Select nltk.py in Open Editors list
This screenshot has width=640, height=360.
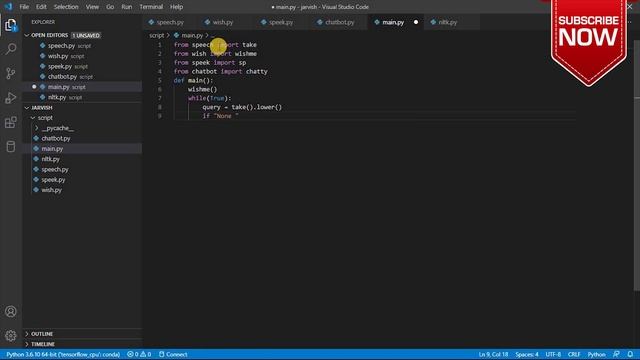click(x=82, y=97)
